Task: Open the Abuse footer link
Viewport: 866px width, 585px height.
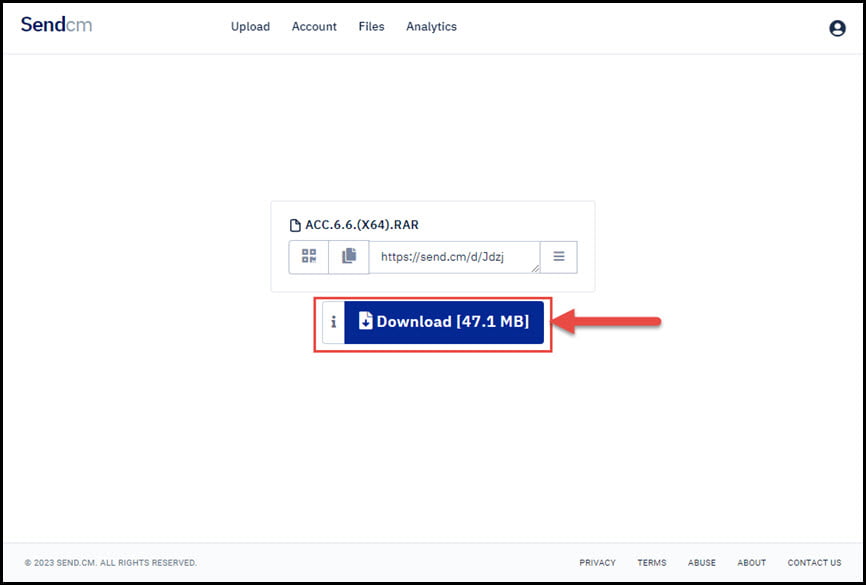Action: pyautogui.click(x=701, y=562)
